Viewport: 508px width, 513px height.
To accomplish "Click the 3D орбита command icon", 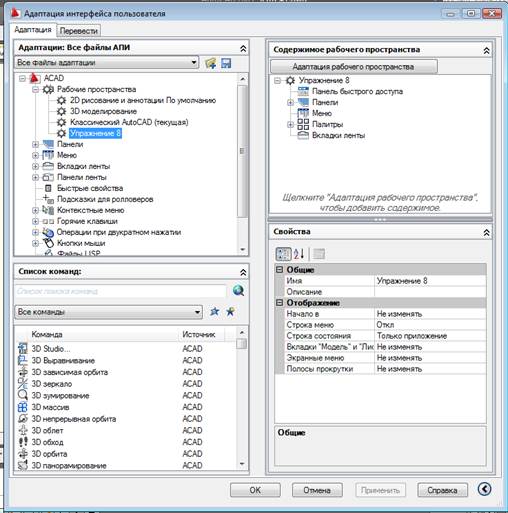I will click(23, 454).
